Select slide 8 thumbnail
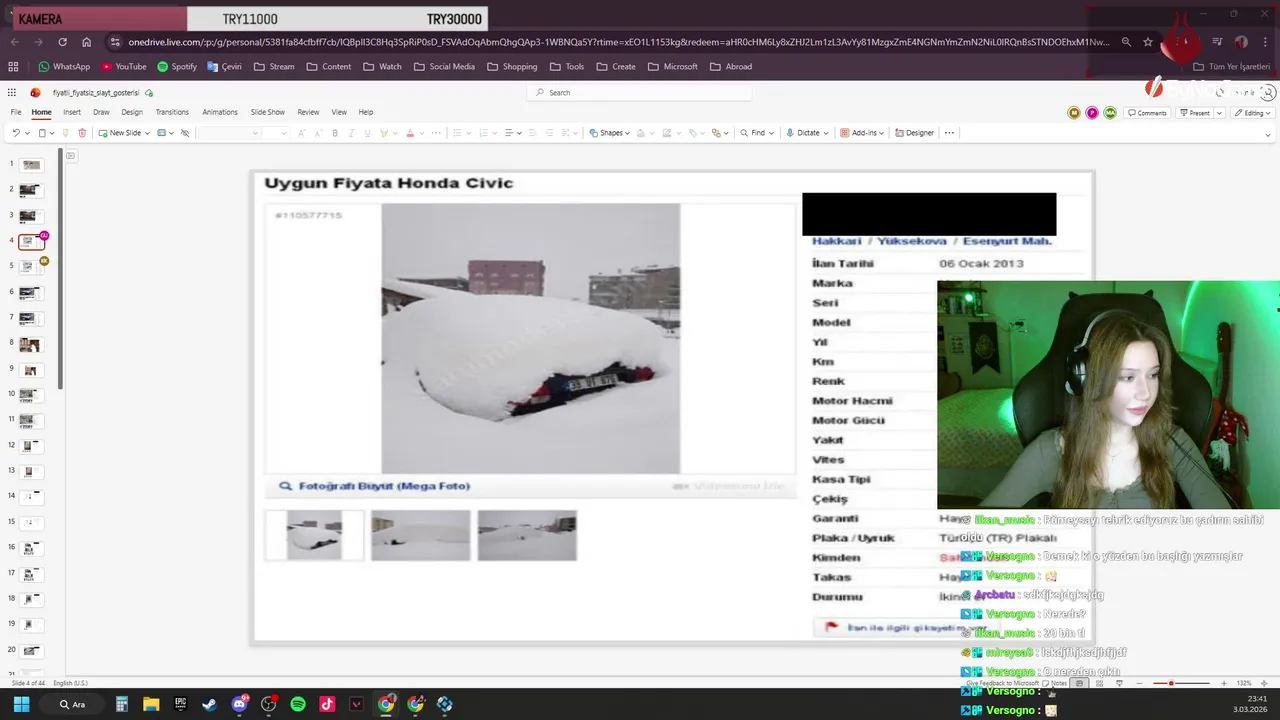This screenshot has width=1280, height=720. click(x=29, y=345)
